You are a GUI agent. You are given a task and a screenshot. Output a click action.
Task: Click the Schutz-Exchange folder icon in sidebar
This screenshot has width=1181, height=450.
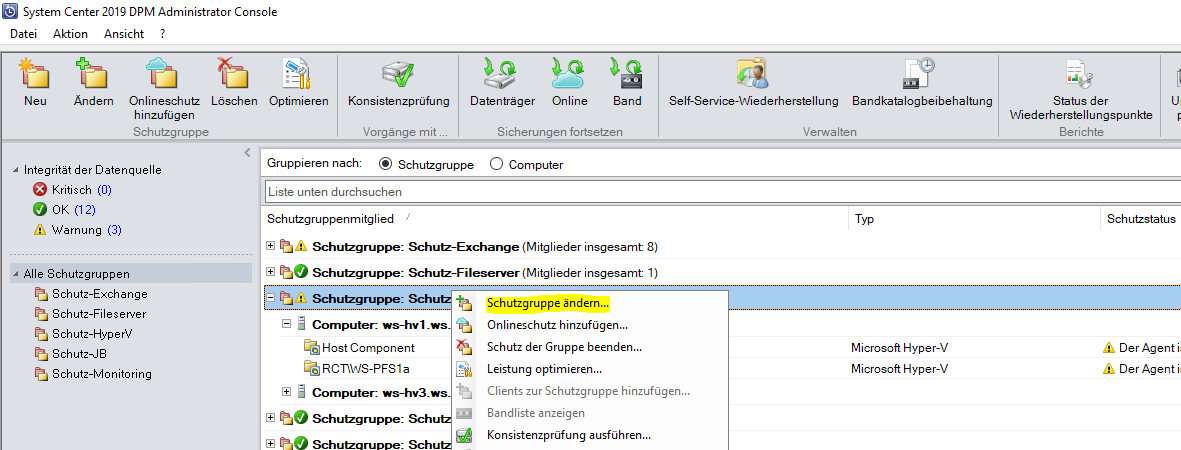[41, 294]
